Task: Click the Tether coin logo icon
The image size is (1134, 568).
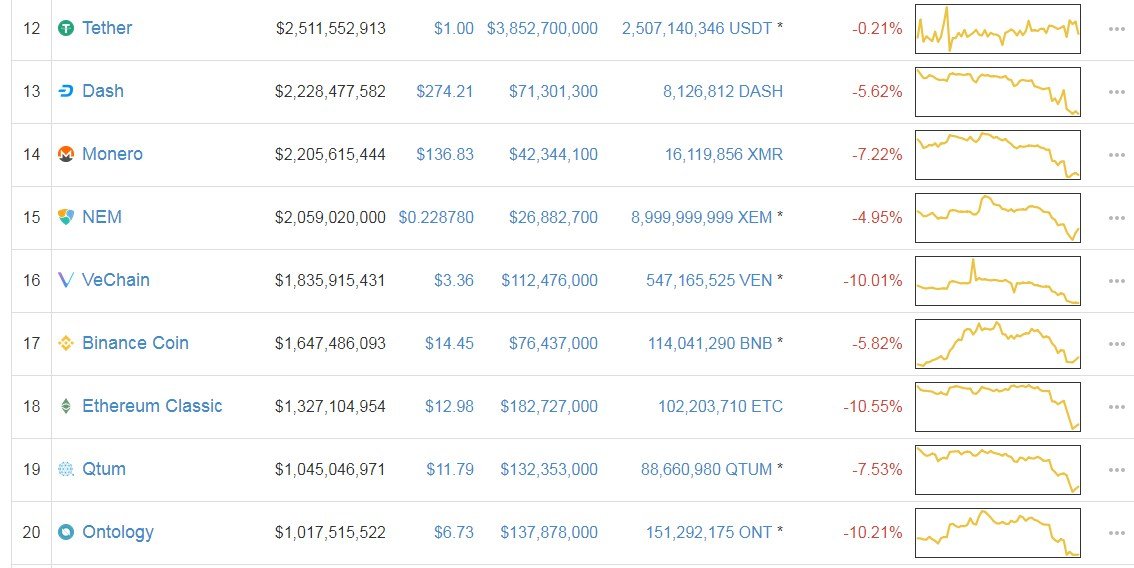Action: (x=66, y=28)
